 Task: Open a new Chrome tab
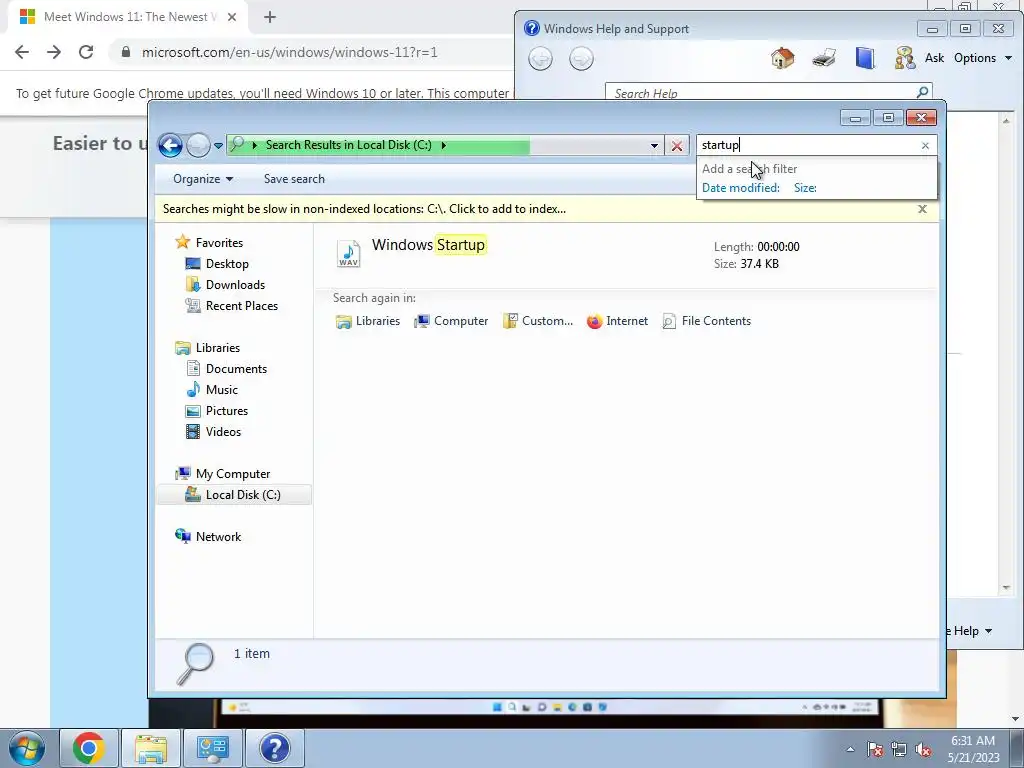coord(270,17)
